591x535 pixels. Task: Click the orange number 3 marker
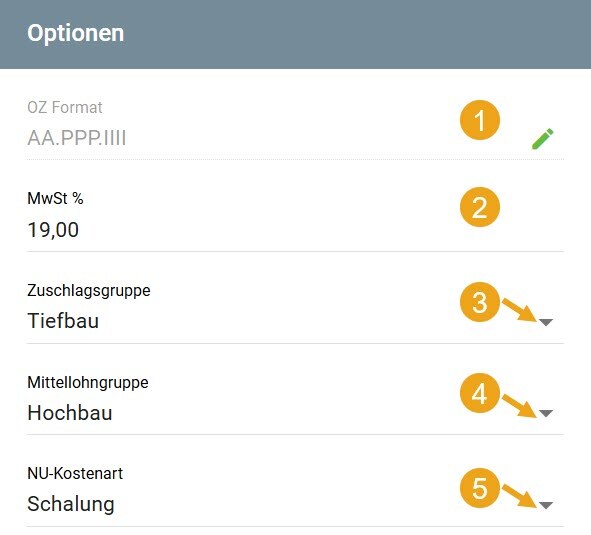tap(480, 302)
